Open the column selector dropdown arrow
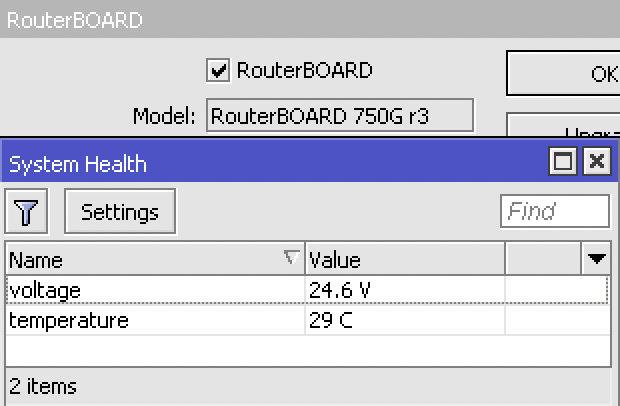Screen dimensions: 620x406 pos(596,259)
